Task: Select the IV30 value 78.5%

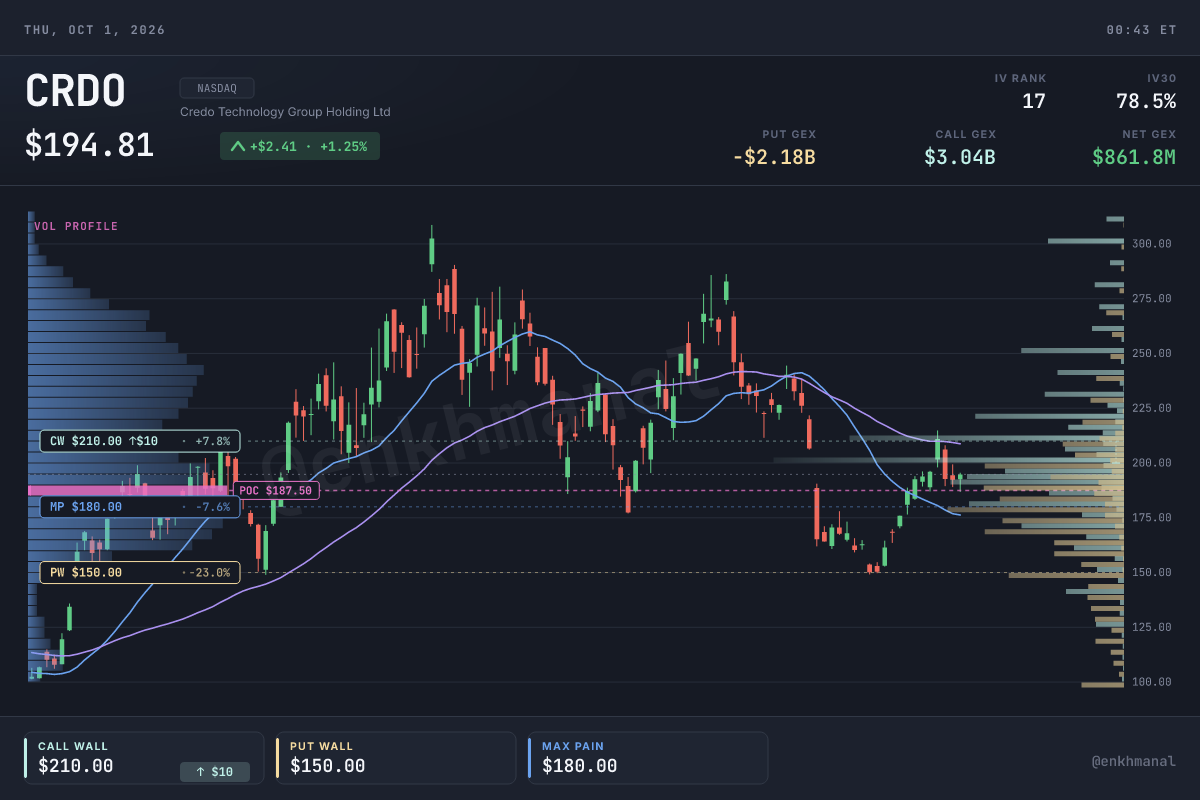Action: (1146, 101)
